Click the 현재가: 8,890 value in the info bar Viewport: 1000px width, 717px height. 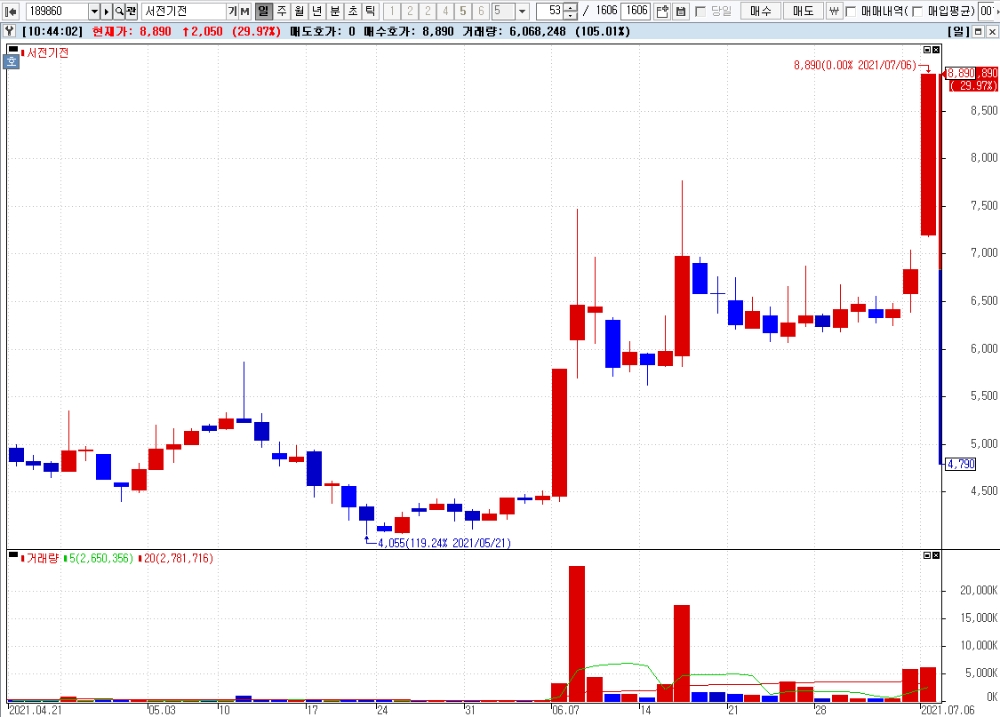[131, 31]
